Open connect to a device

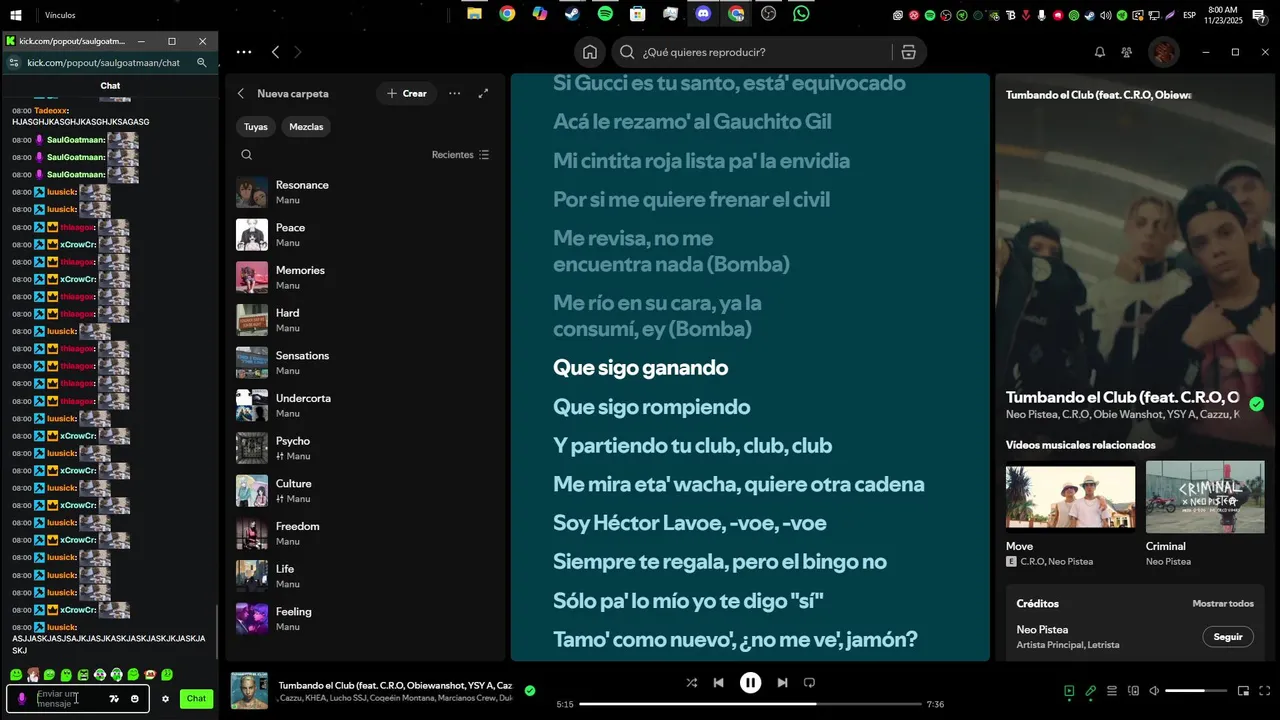1133,691
